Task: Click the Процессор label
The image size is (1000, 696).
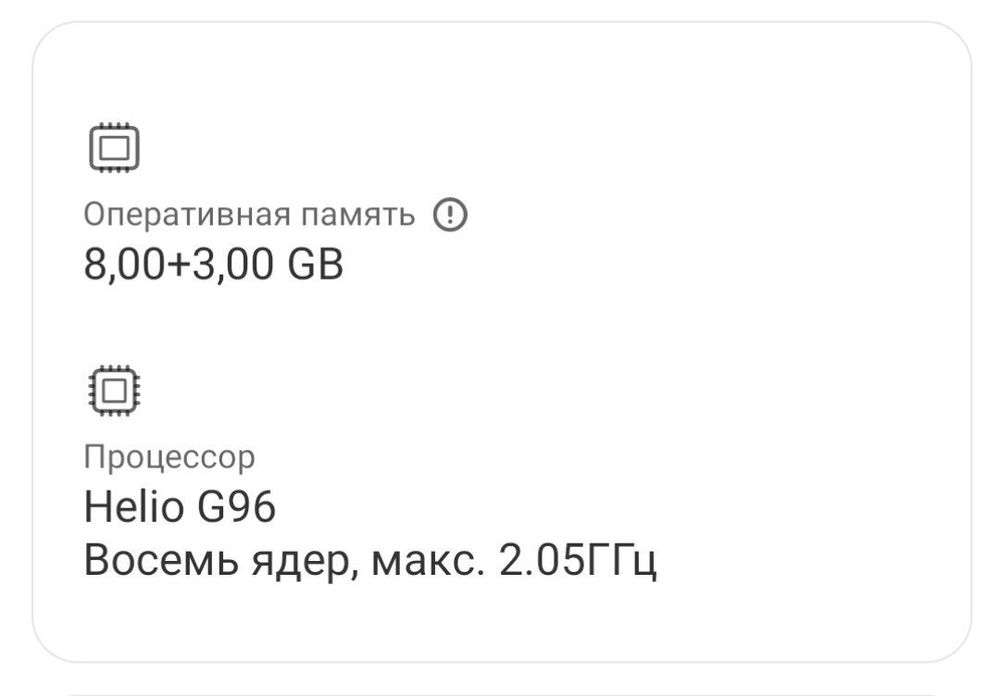Action: click(169, 457)
